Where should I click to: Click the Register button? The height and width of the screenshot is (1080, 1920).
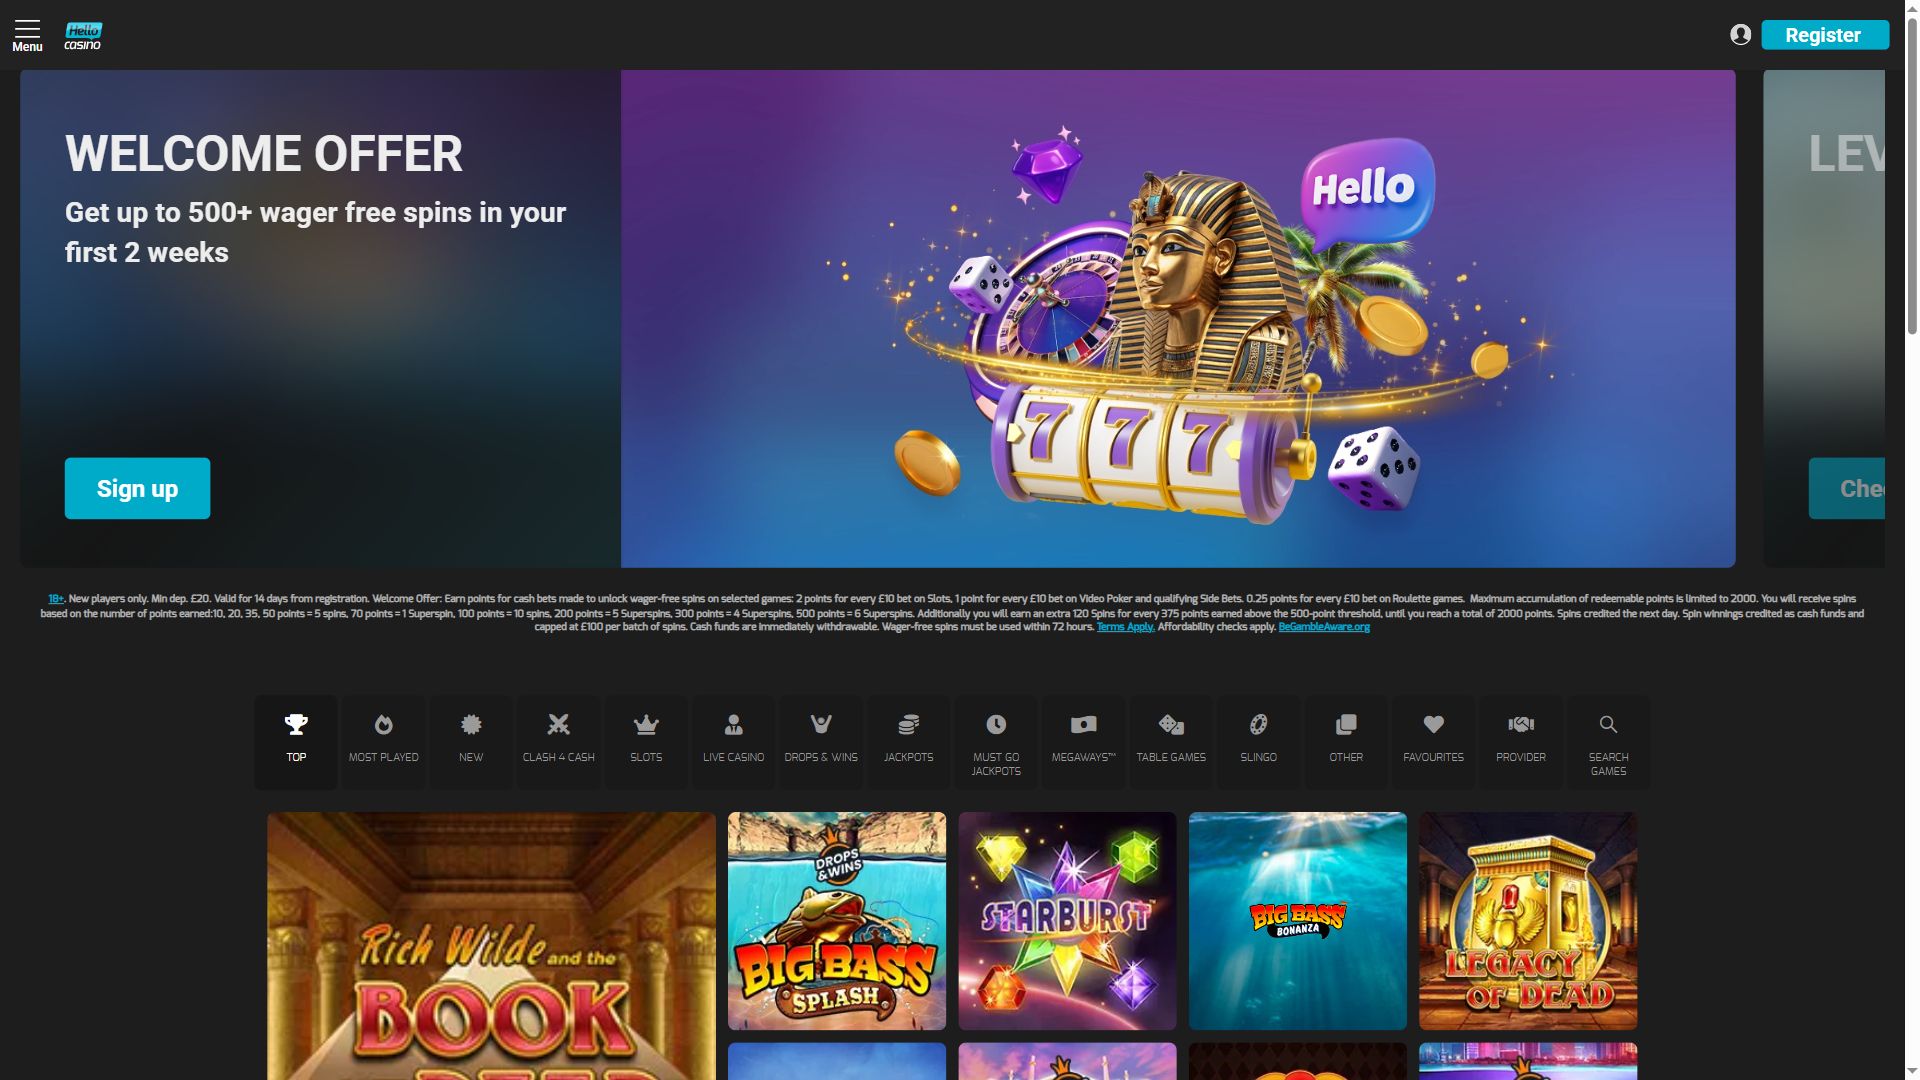(1824, 35)
